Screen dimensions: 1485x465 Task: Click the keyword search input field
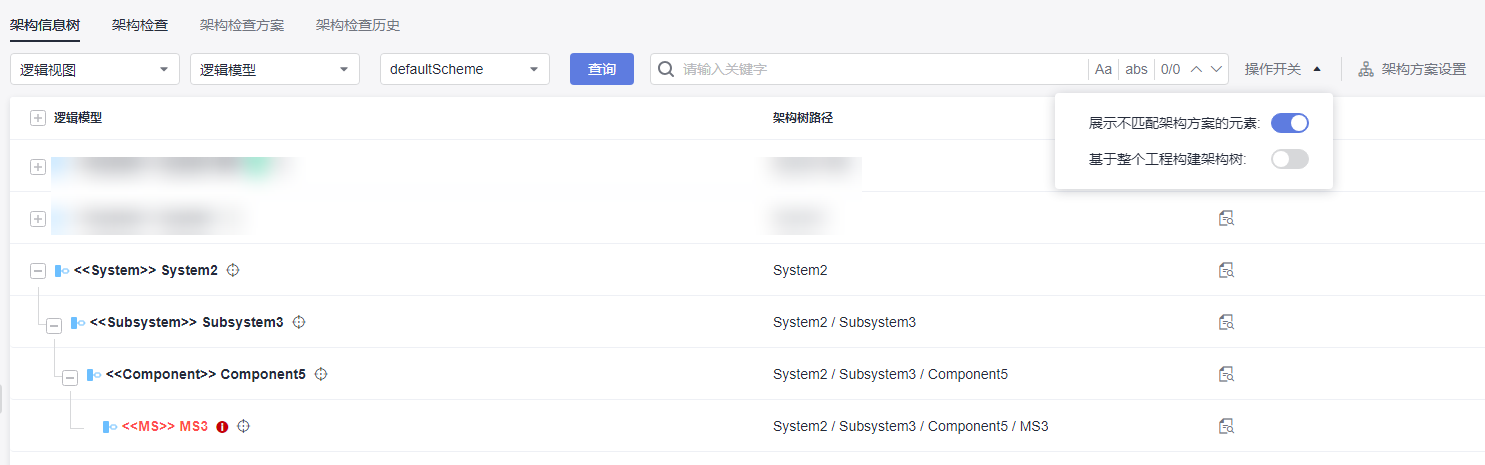tap(880, 70)
